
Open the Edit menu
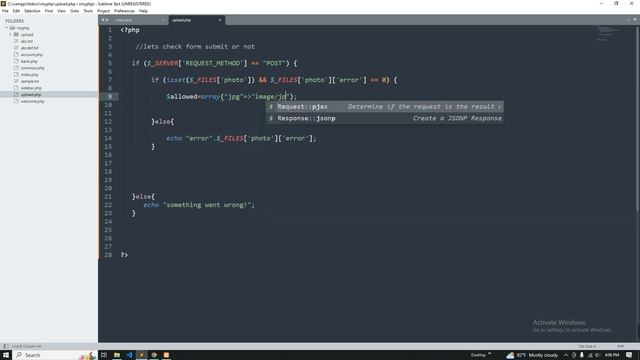(16, 11)
